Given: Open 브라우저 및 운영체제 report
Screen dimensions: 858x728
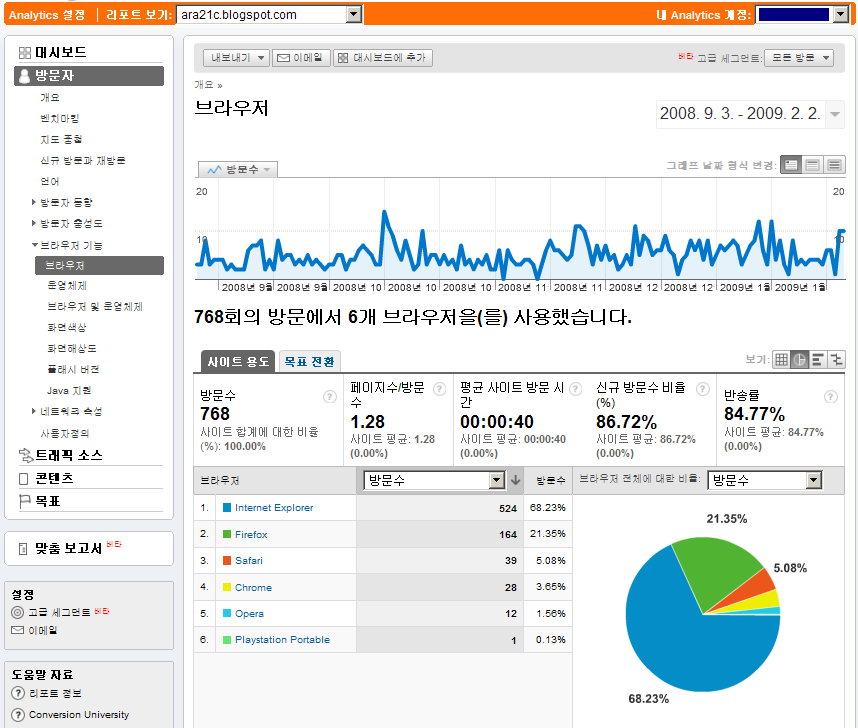Looking at the screenshot, I should (95, 307).
